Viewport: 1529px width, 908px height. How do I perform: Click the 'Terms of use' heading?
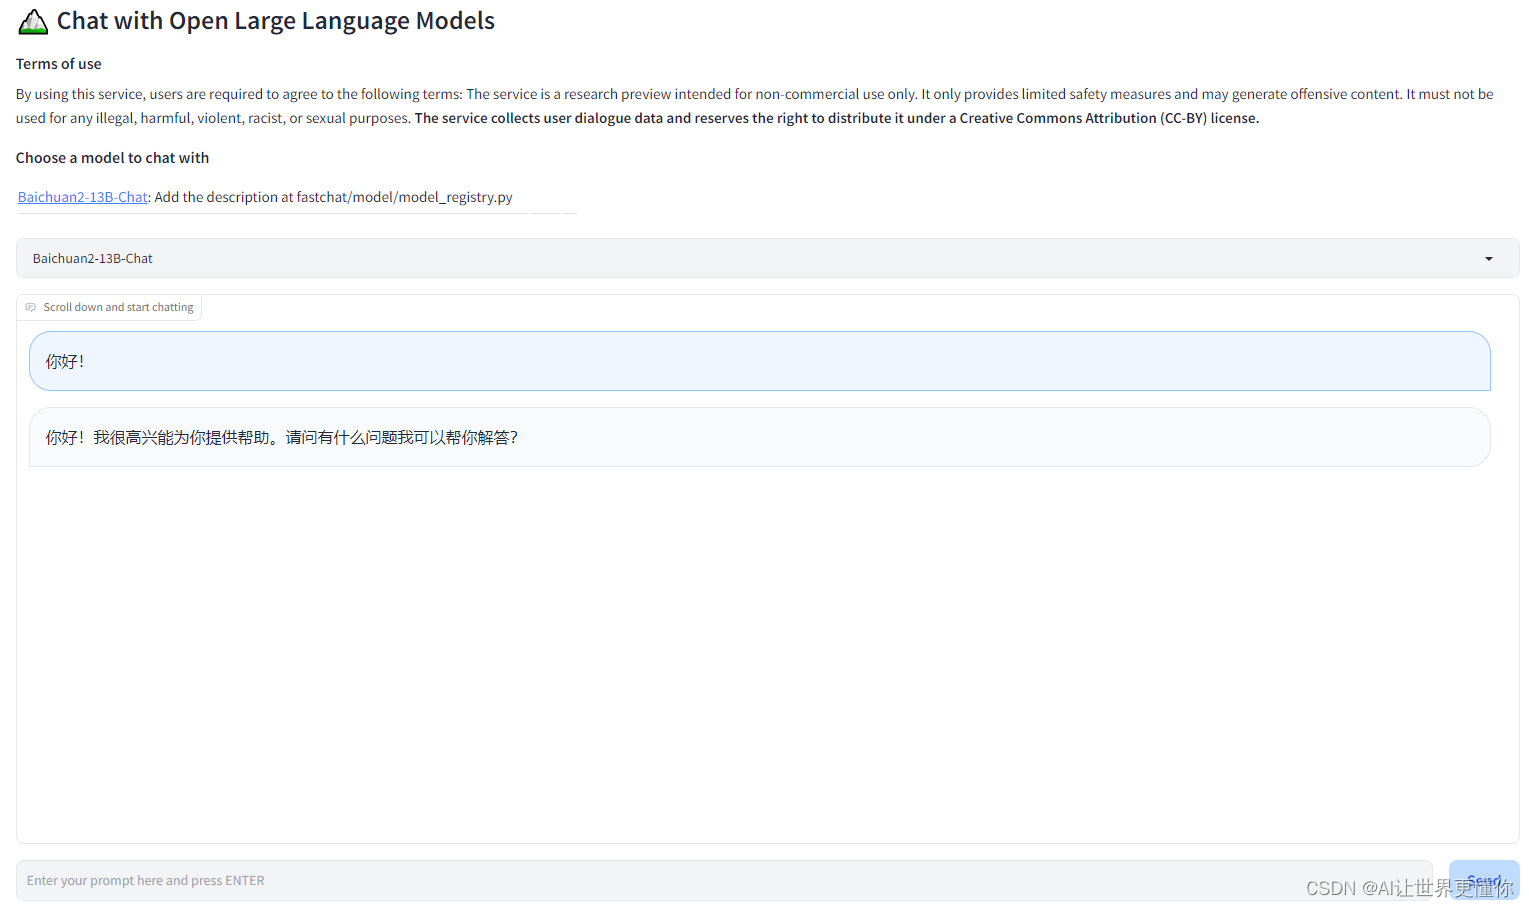pos(59,64)
